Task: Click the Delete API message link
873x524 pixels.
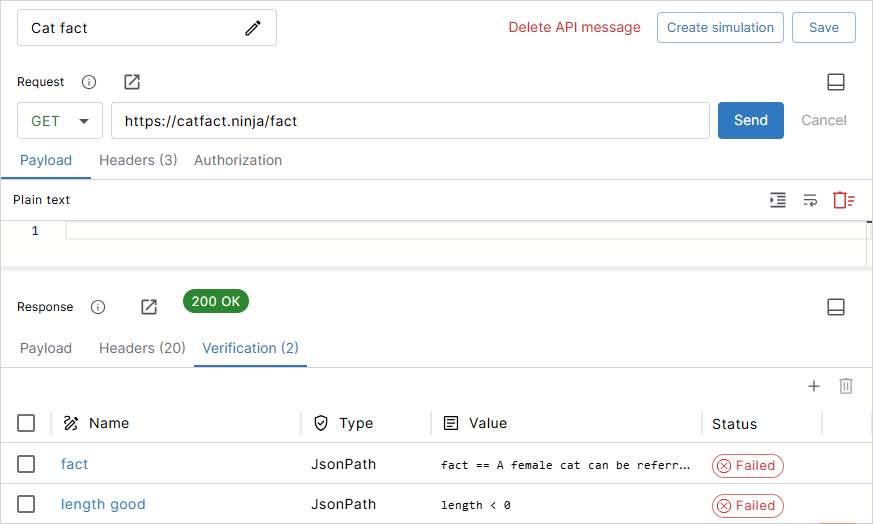Action: tap(574, 28)
